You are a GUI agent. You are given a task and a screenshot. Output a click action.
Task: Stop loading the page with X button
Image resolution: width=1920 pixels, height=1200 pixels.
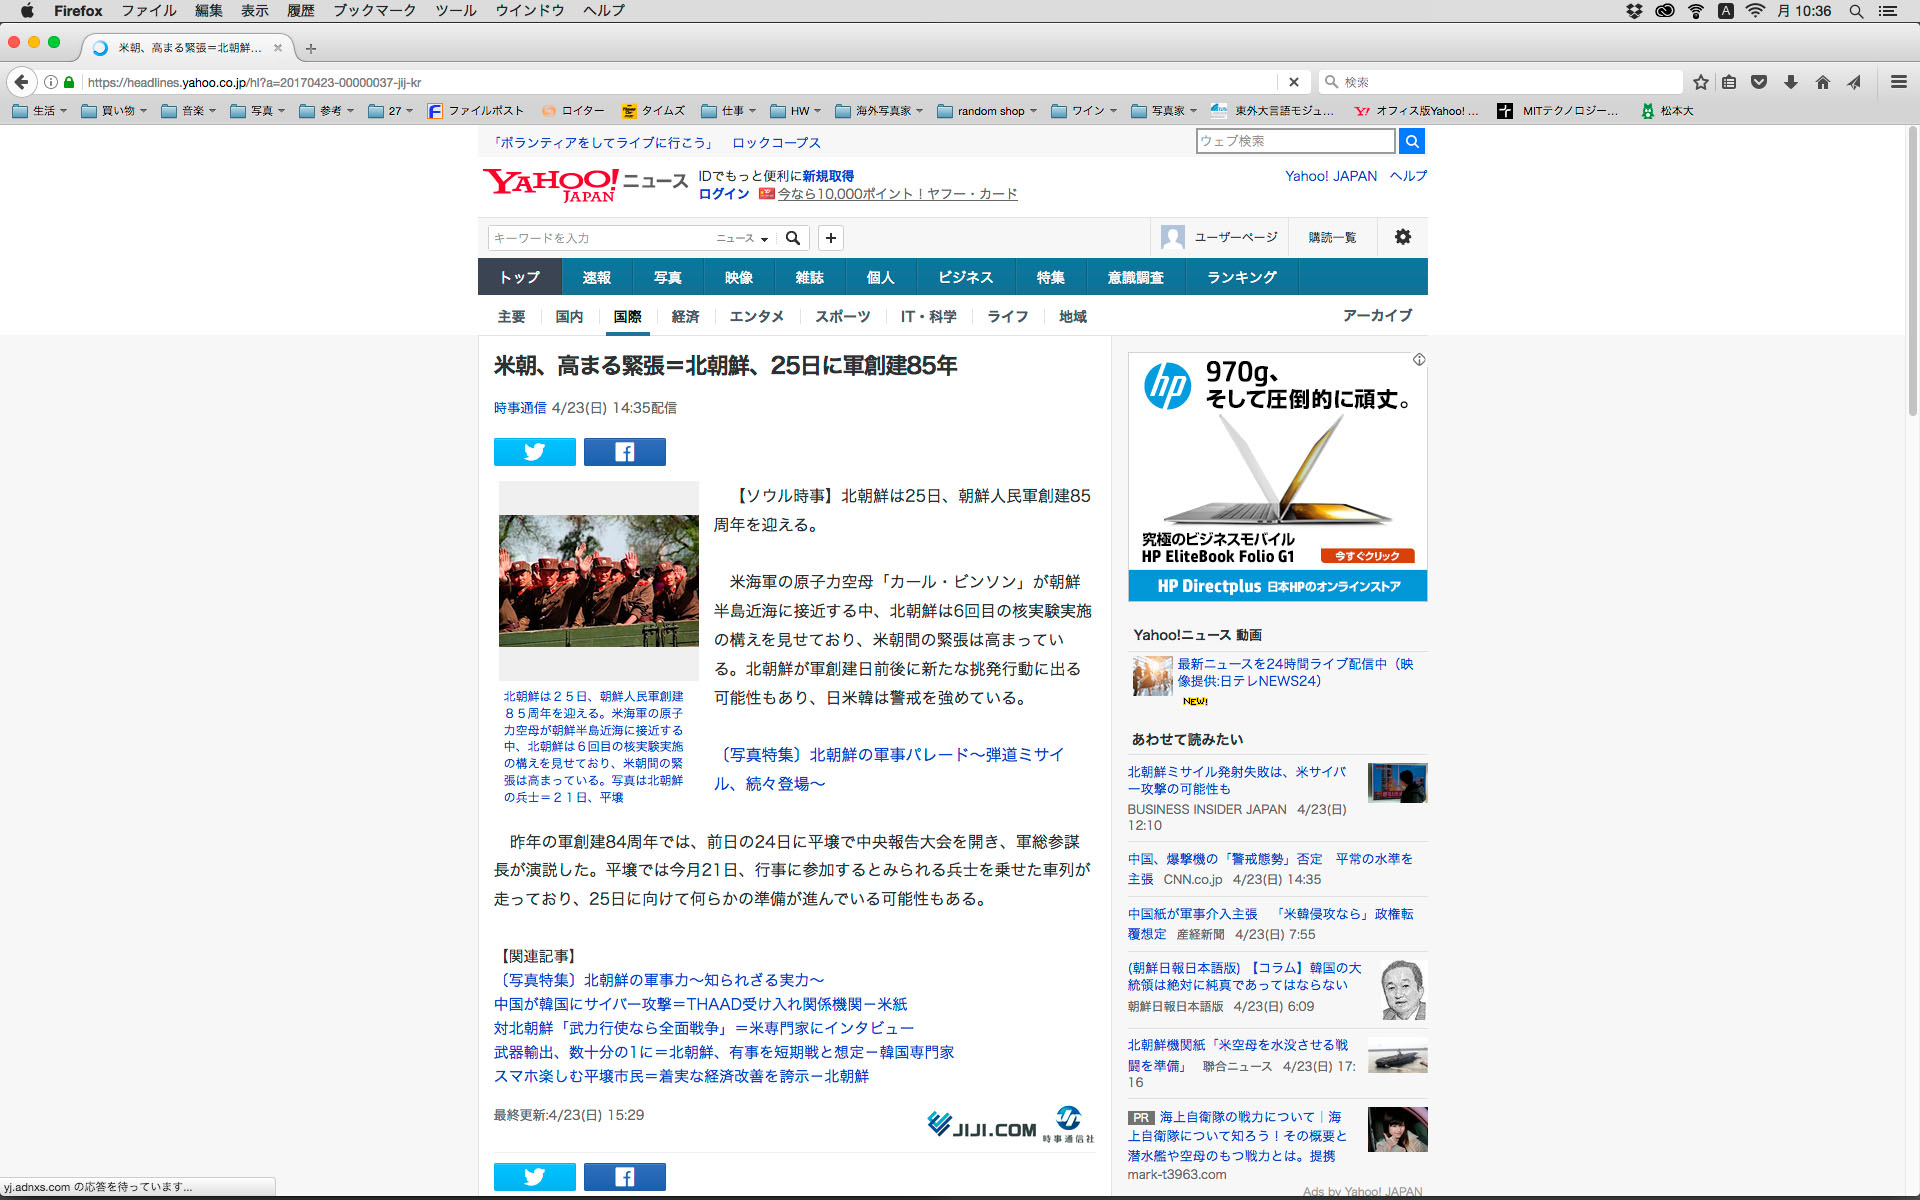(1293, 82)
